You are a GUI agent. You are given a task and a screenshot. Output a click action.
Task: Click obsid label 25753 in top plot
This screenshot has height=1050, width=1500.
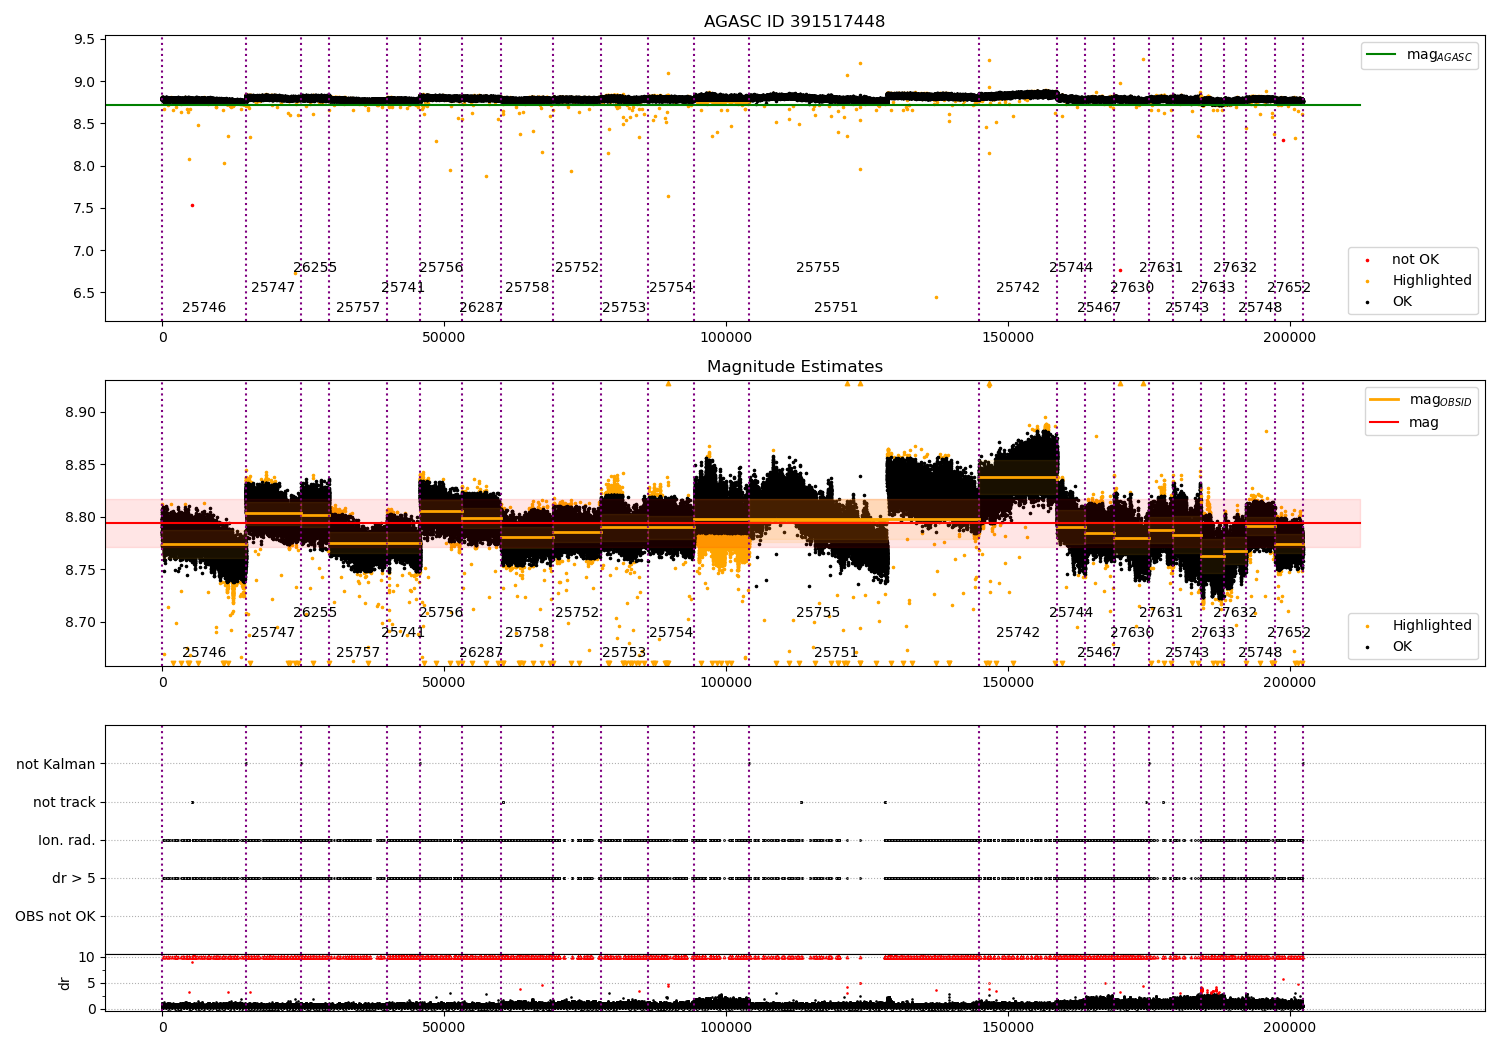pyautogui.click(x=624, y=308)
